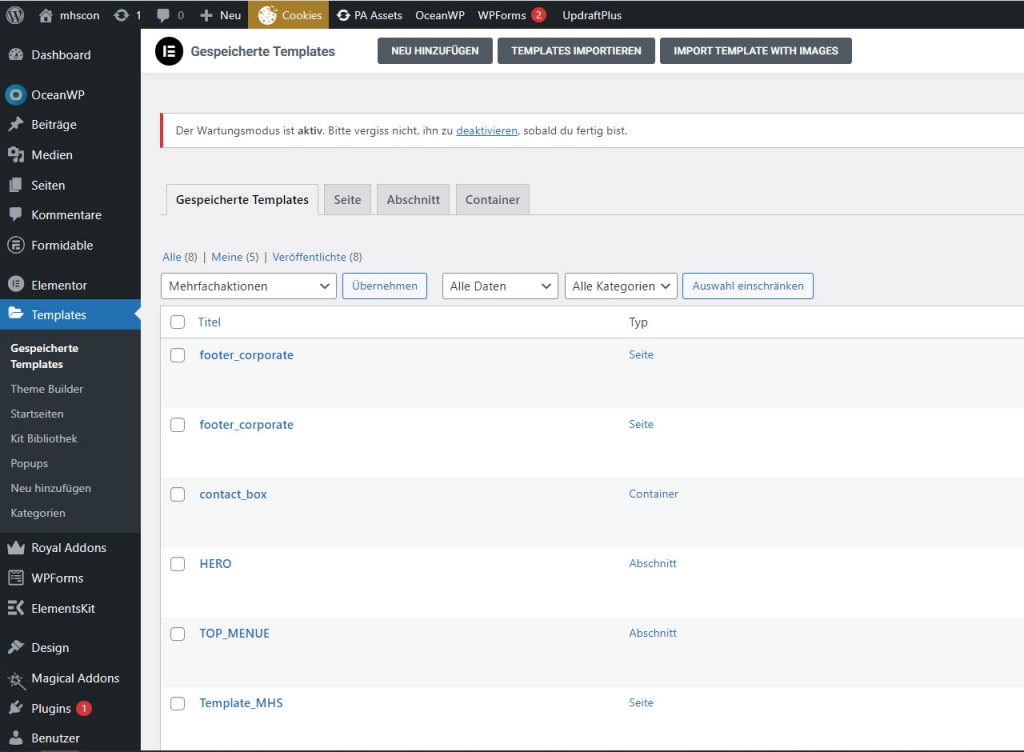Toggle the select-all checkbox beside Titel
This screenshot has width=1024, height=752.
178,322
